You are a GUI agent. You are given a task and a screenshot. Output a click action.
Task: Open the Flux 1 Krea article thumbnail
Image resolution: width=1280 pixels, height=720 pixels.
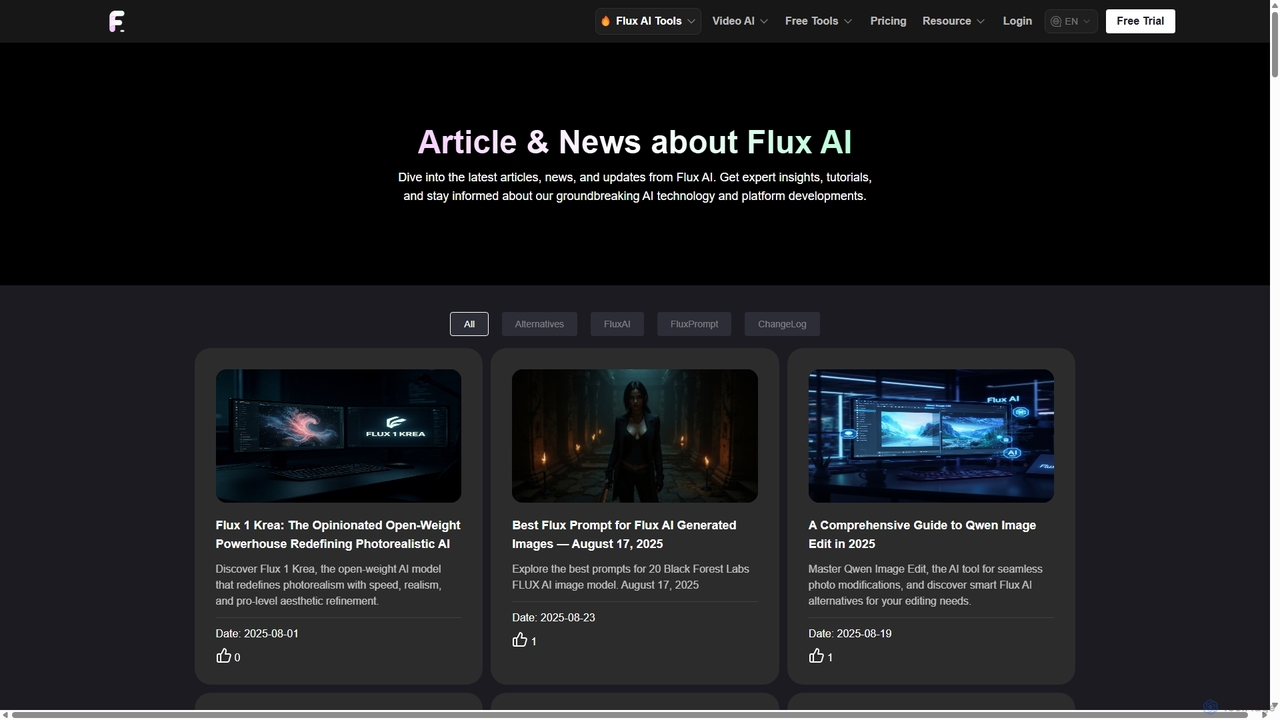click(338, 436)
